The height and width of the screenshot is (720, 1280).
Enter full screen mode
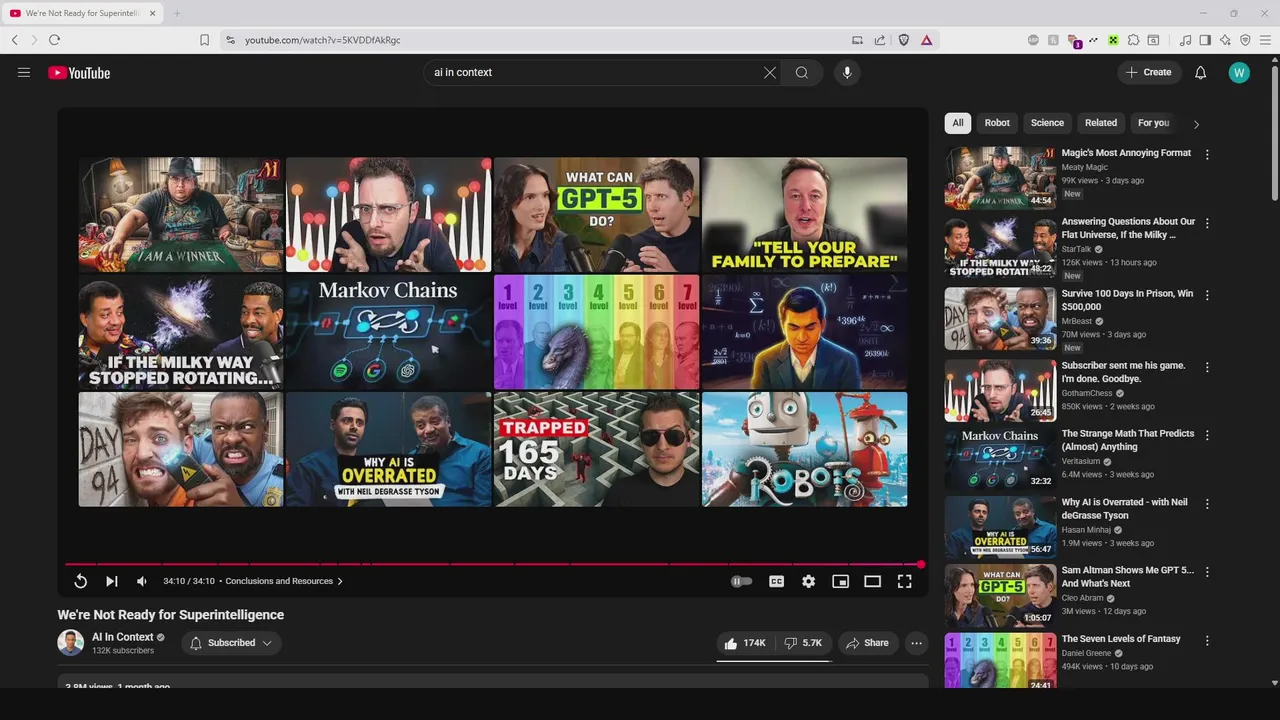point(904,581)
